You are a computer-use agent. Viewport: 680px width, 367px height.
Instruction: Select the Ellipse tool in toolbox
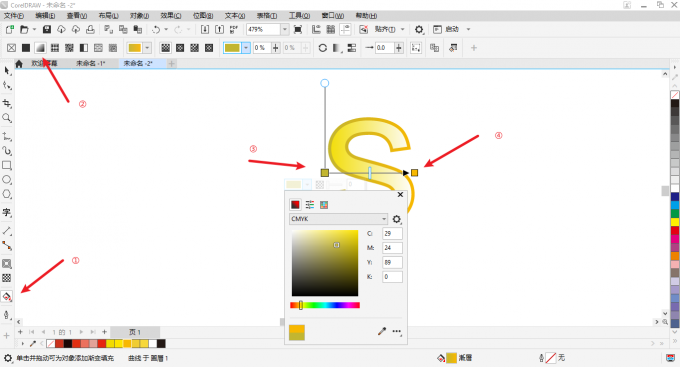pyautogui.click(x=7, y=180)
